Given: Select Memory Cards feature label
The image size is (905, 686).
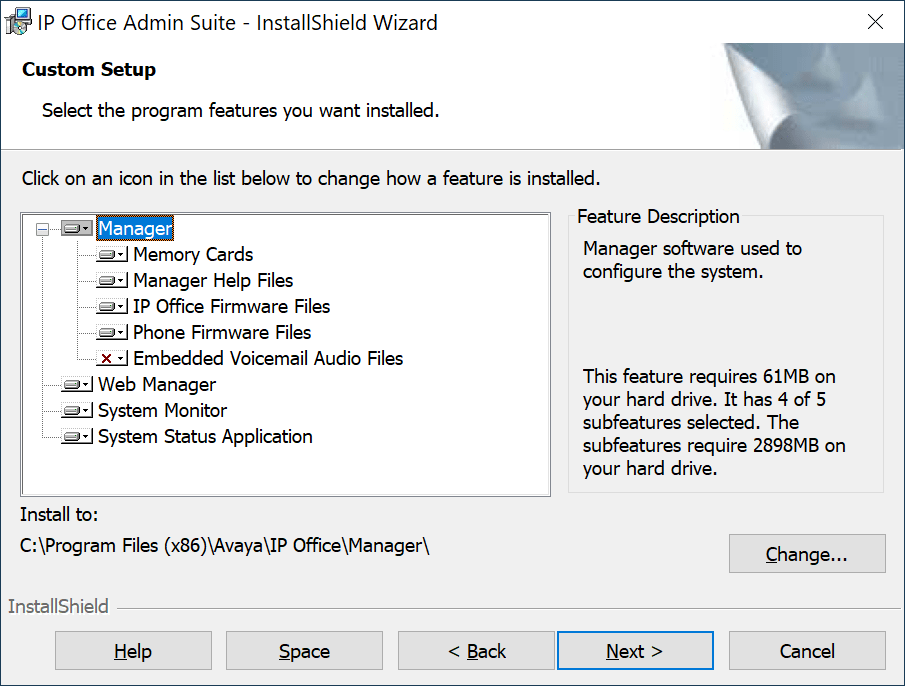Looking at the screenshot, I should pyautogui.click(x=193, y=254).
